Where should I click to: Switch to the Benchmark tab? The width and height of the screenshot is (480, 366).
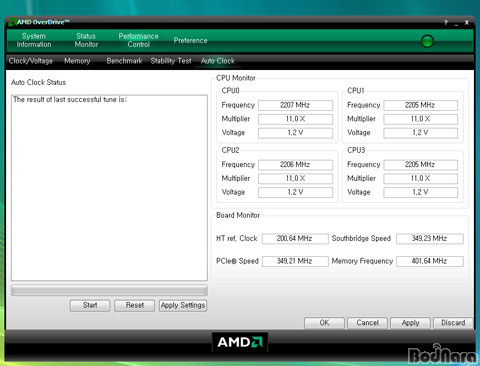[x=124, y=61]
